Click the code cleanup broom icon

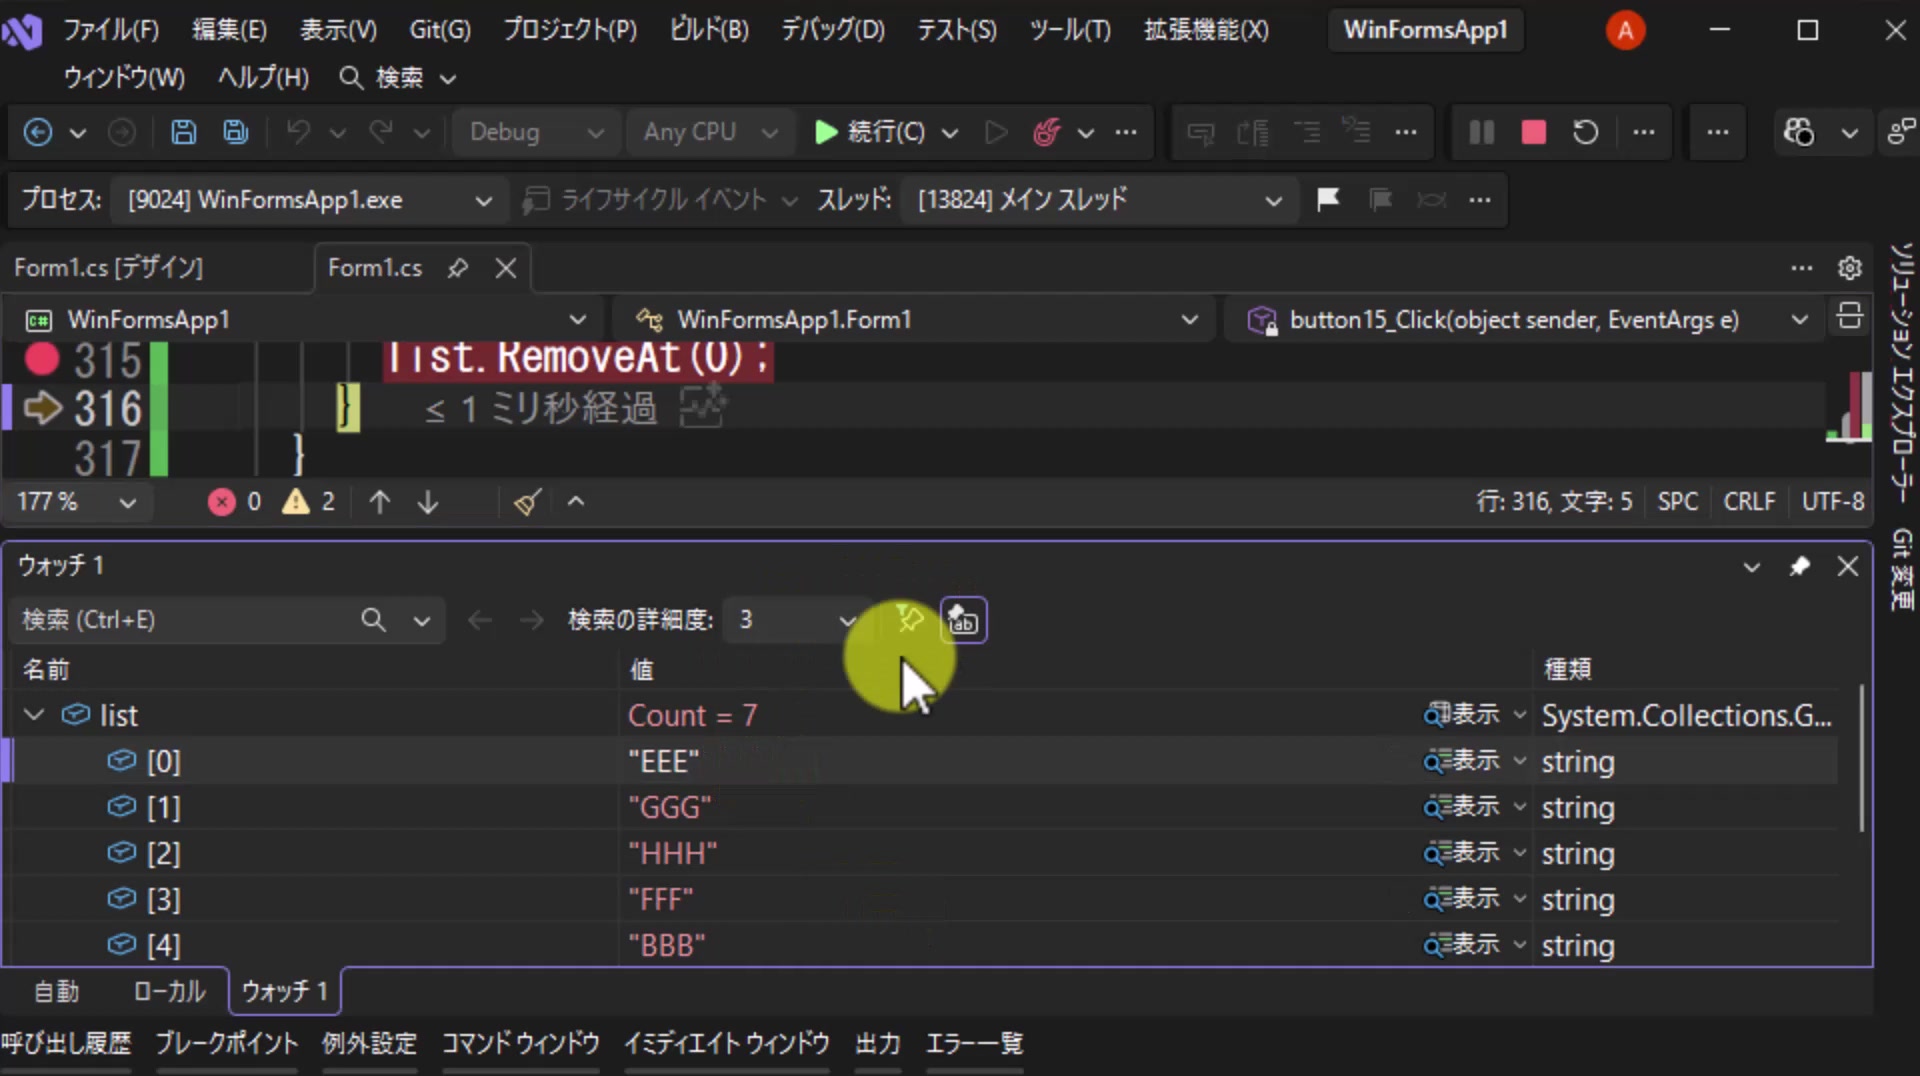point(528,501)
